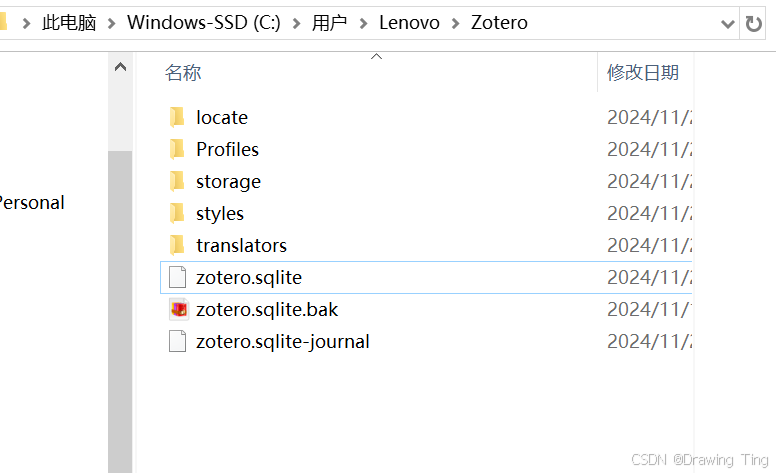
Task: Click the modified date of translators folder
Action: (649, 245)
